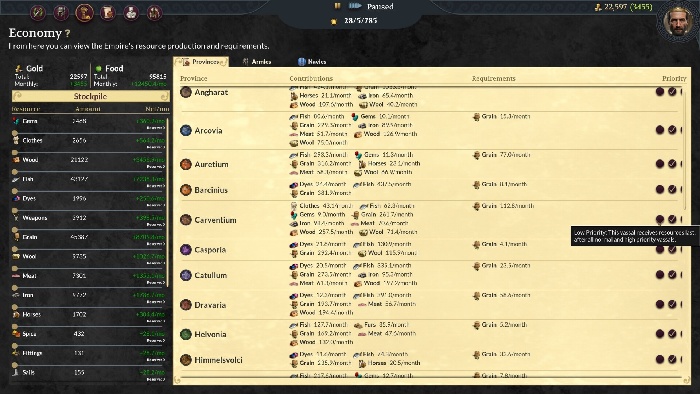The height and width of the screenshot is (394, 700).
Task: Open the marble bust icon screen
Action: point(131,12)
